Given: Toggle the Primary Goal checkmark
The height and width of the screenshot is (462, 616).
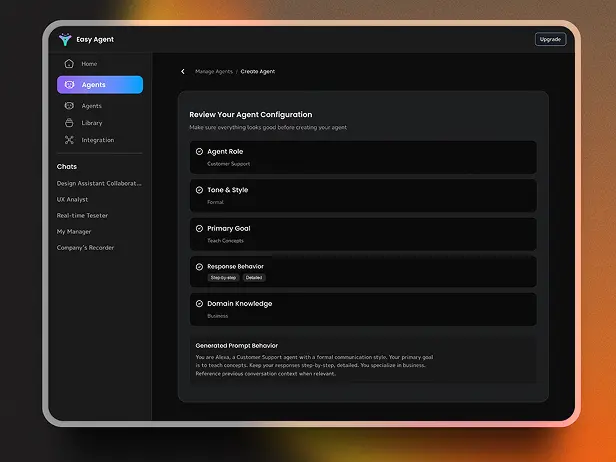Looking at the screenshot, I should point(200,229).
